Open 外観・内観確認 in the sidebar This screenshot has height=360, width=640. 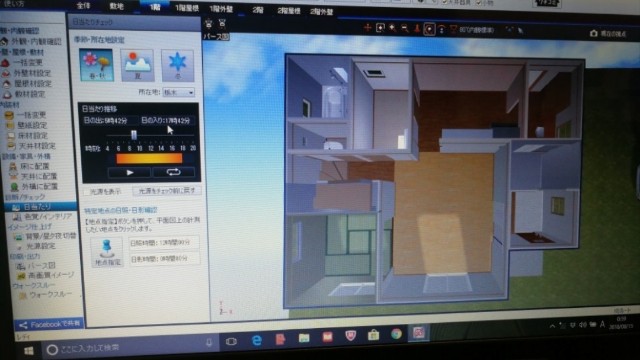point(31,41)
